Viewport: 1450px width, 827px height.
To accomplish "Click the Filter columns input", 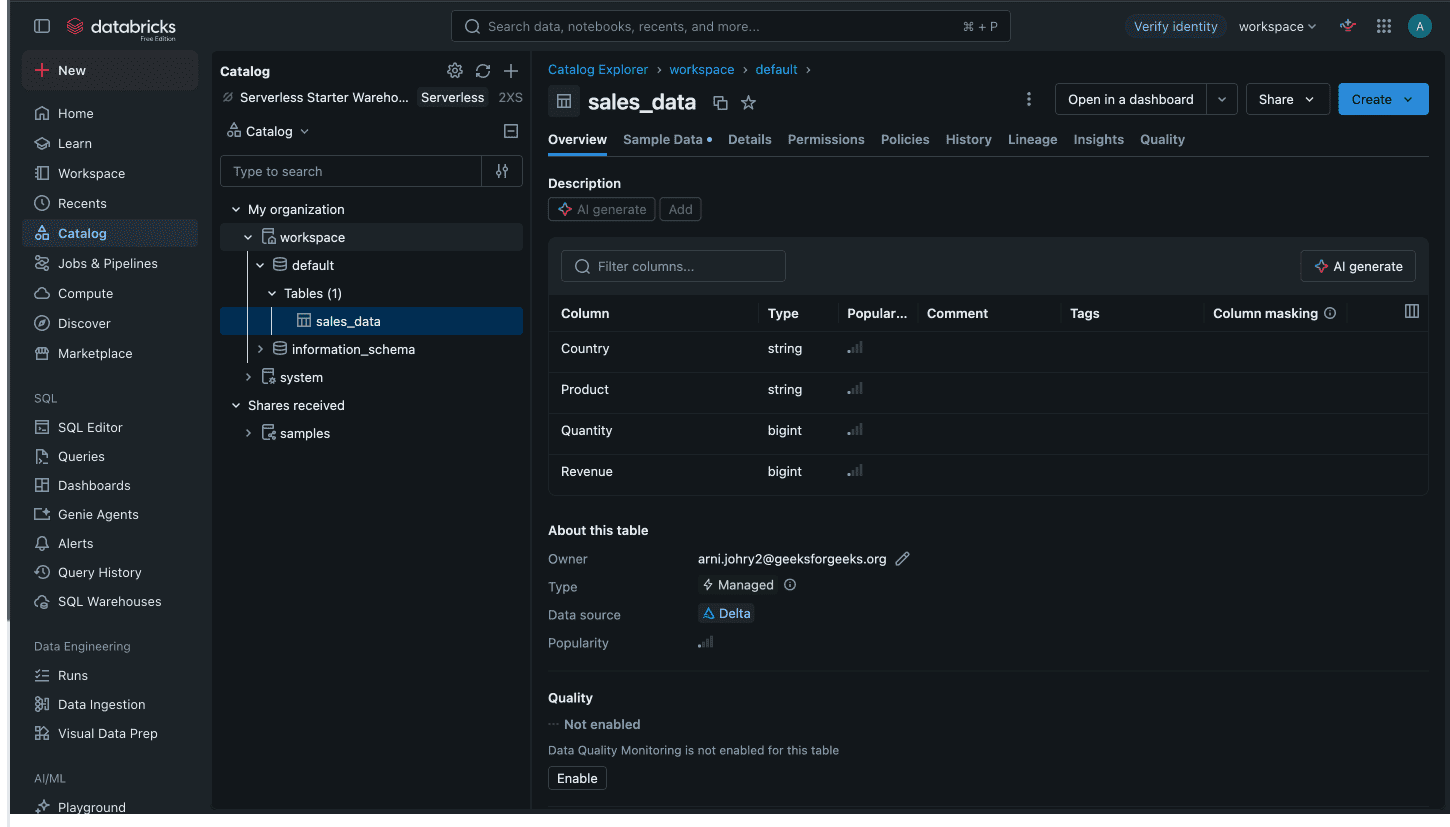I will [673, 266].
